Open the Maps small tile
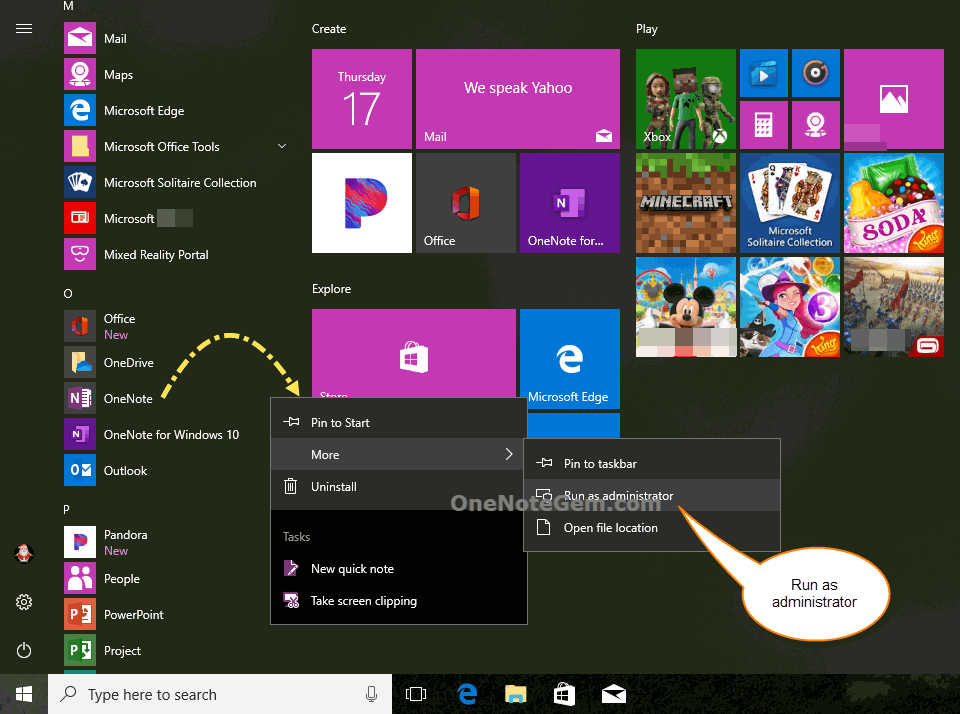This screenshot has height=714, width=960. tap(816, 125)
